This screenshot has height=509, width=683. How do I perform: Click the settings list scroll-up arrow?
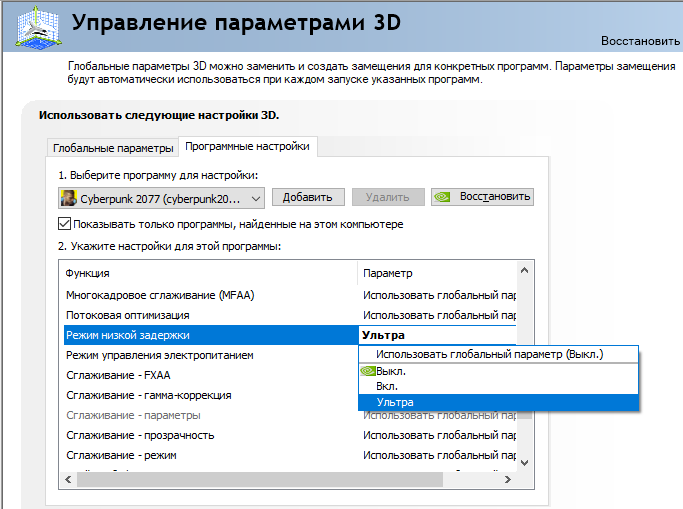coord(525,271)
